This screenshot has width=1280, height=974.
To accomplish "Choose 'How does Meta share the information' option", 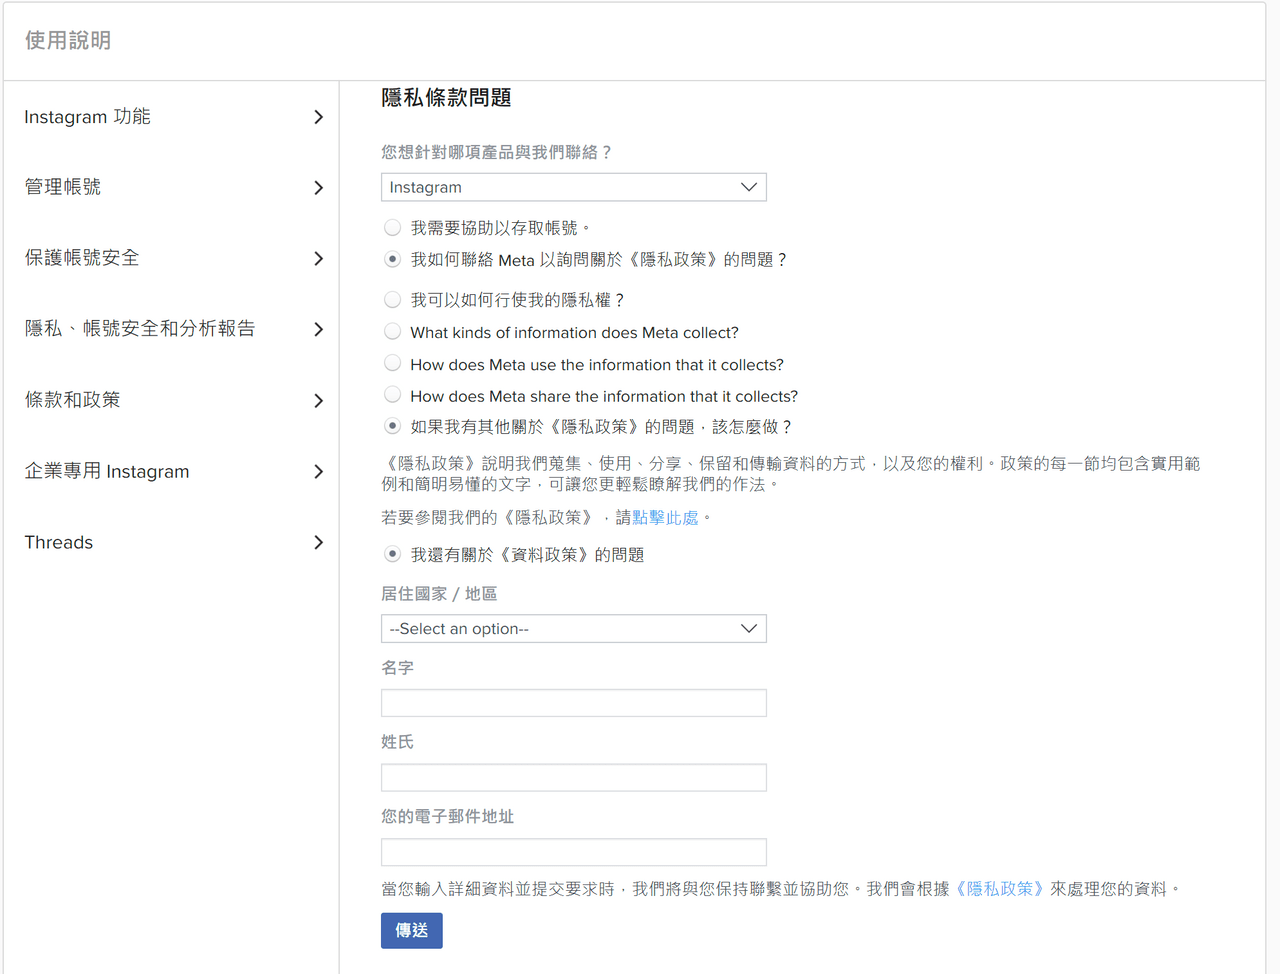I will pos(393,396).
